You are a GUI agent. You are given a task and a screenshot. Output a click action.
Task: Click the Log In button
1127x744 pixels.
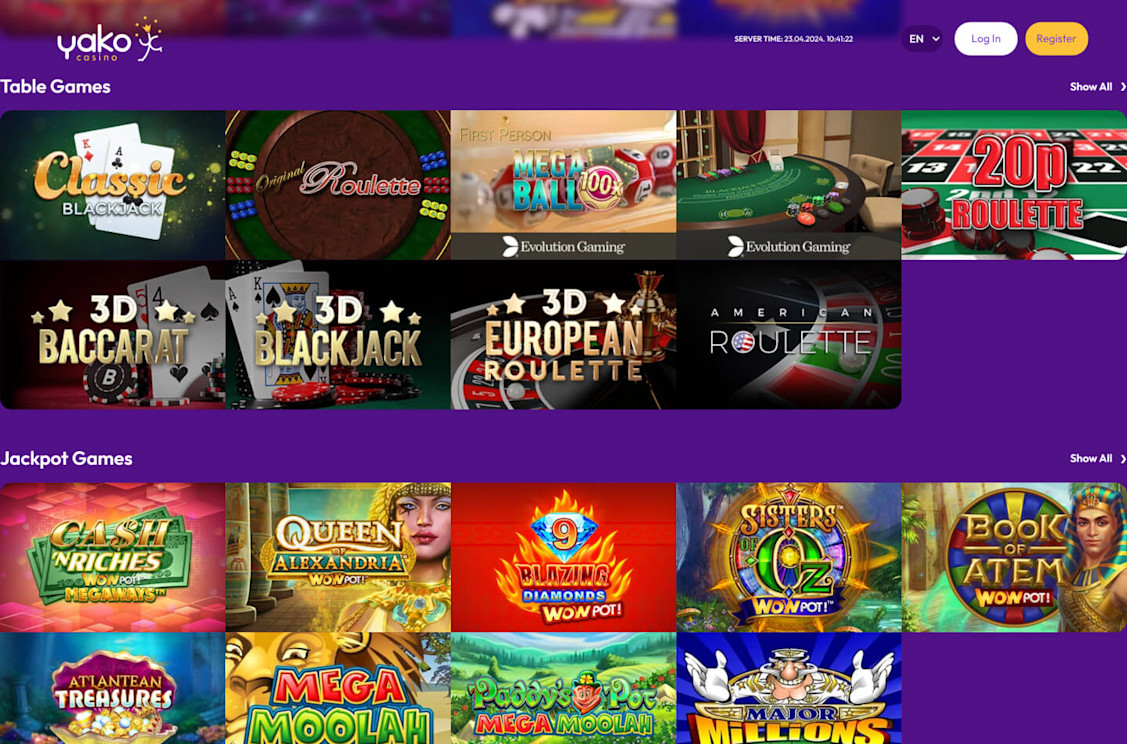click(x=985, y=39)
